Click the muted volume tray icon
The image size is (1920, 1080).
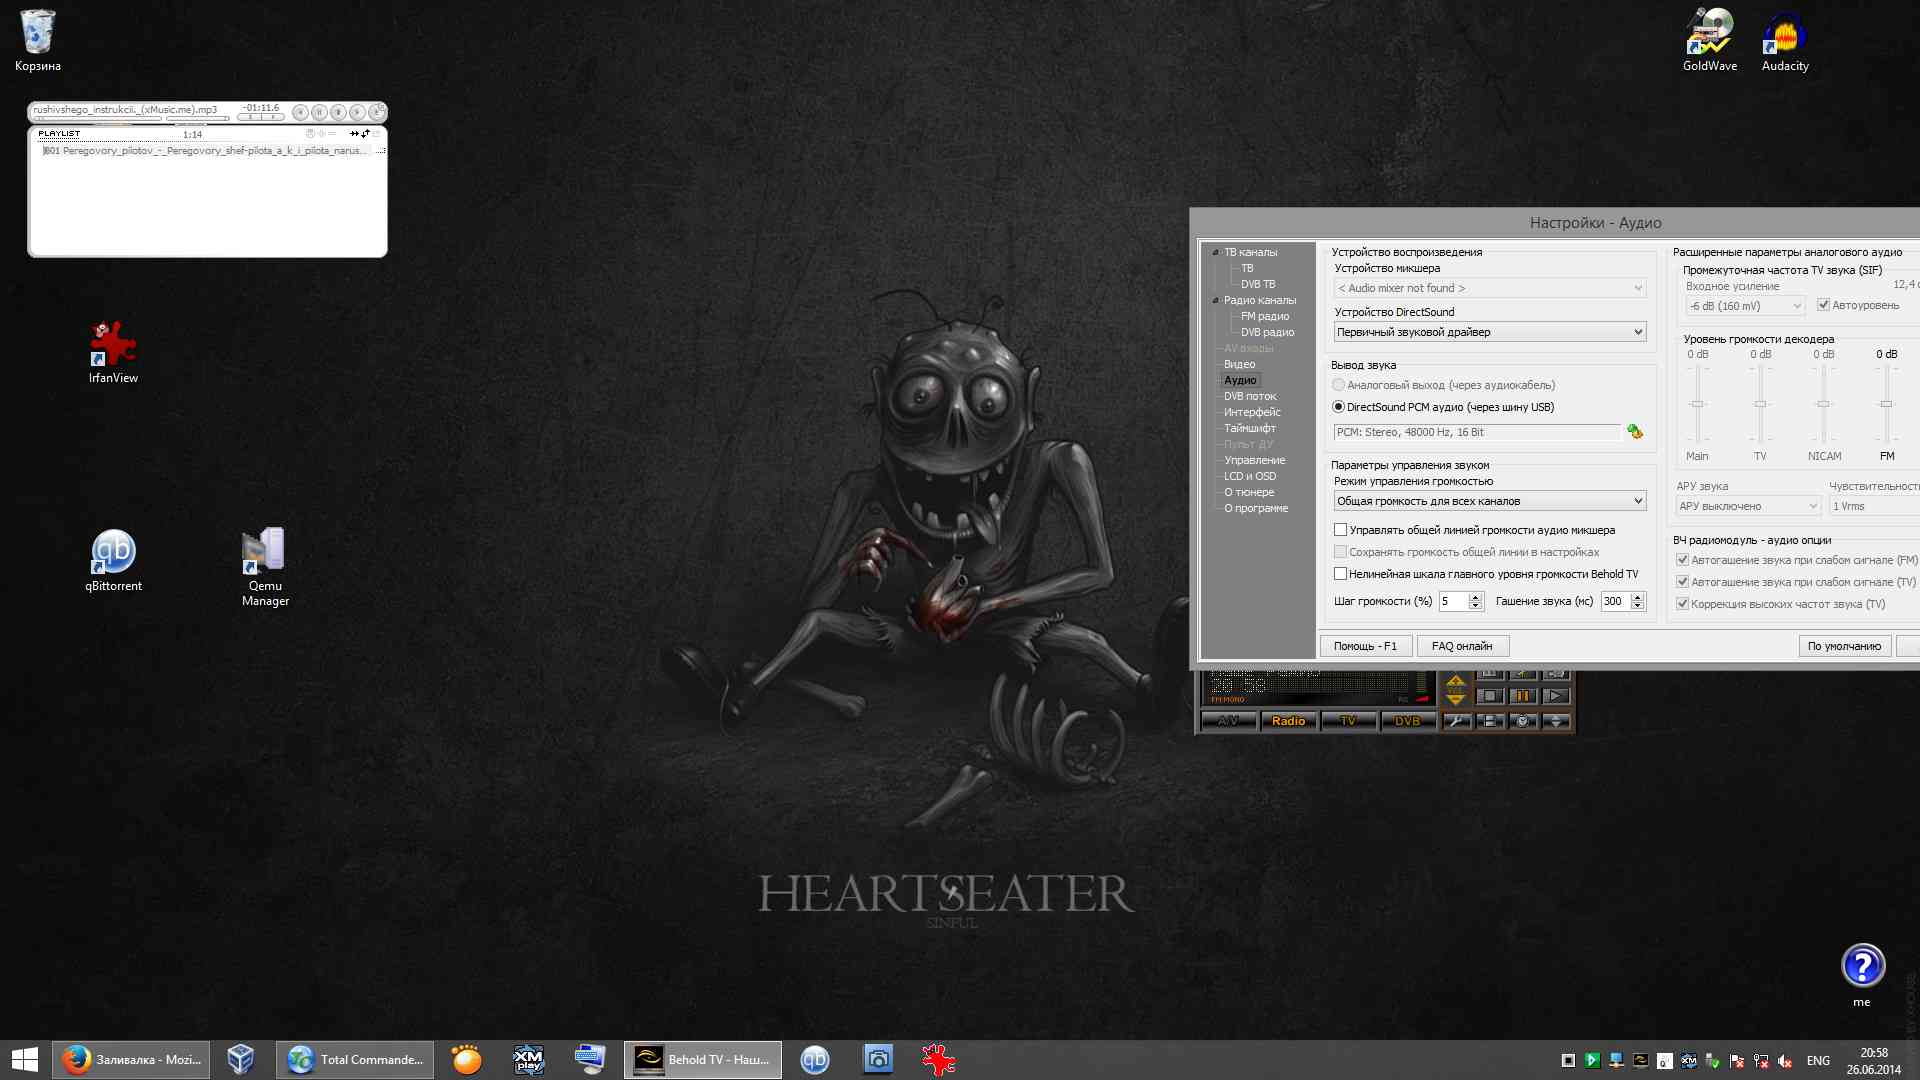(1785, 1061)
